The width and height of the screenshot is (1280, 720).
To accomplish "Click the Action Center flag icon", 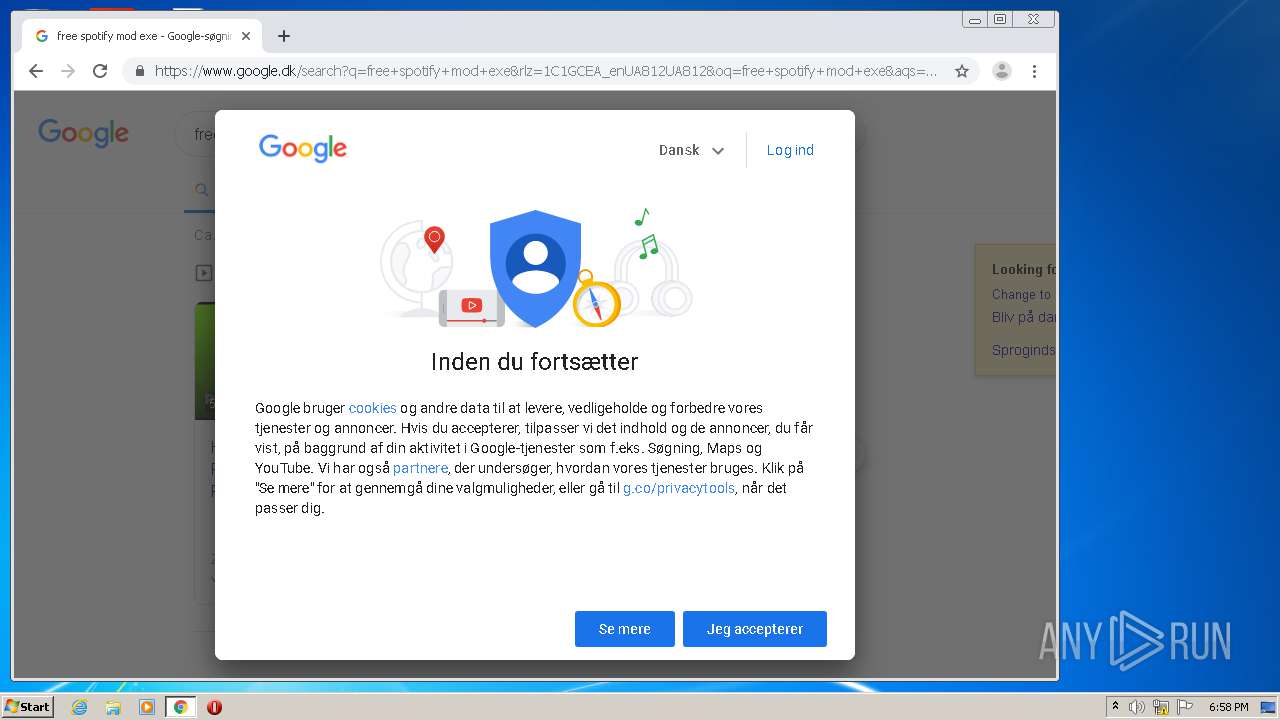I will 1185,707.
